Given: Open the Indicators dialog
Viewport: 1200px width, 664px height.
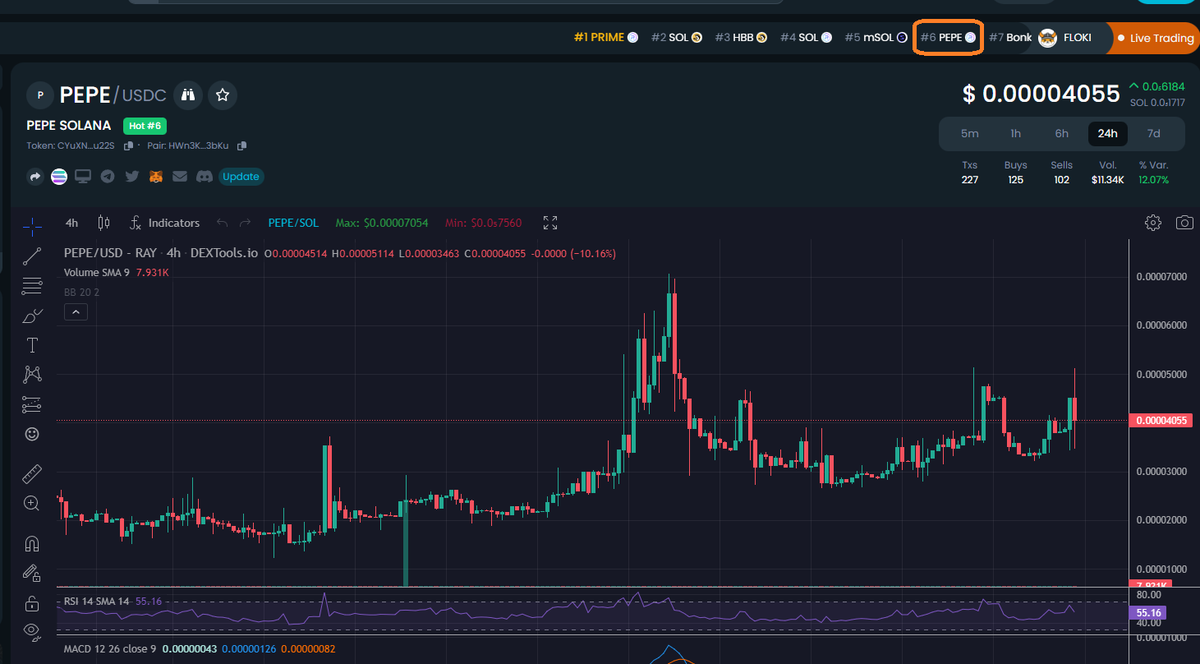Looking at the screenshot, I should (x=165, y=223).
